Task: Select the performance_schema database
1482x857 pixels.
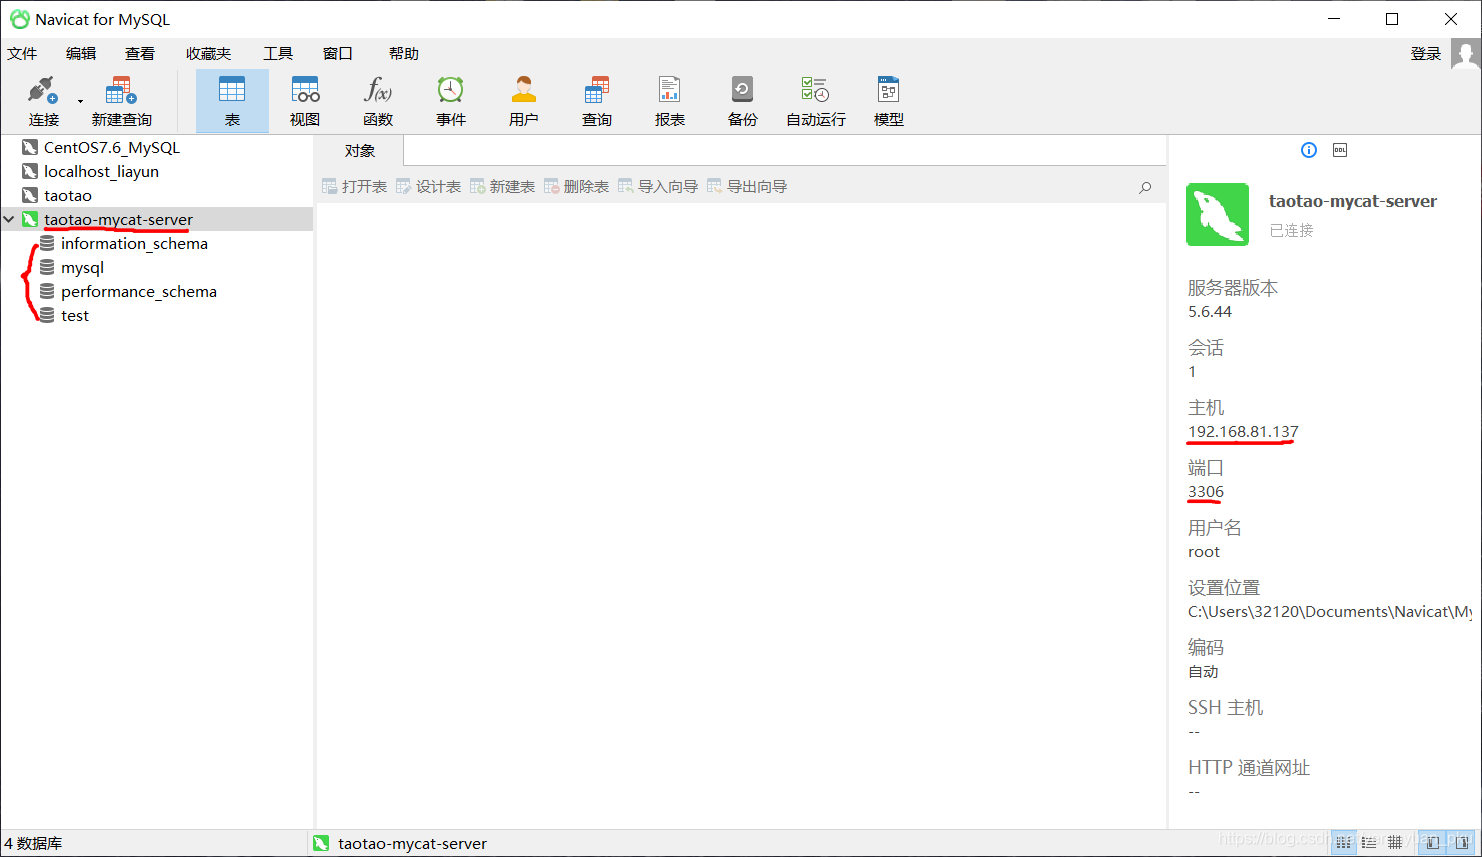Action: [x=138, y=291]
